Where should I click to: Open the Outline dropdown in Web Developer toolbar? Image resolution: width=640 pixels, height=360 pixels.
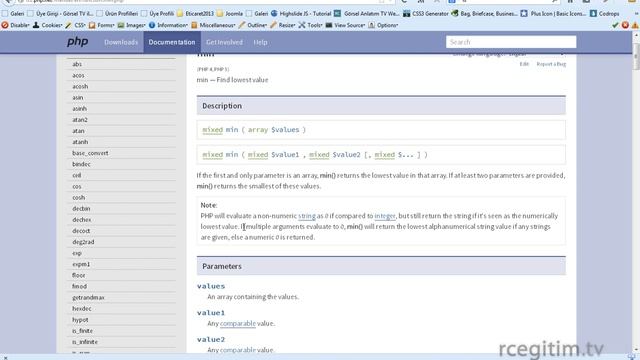253,25
